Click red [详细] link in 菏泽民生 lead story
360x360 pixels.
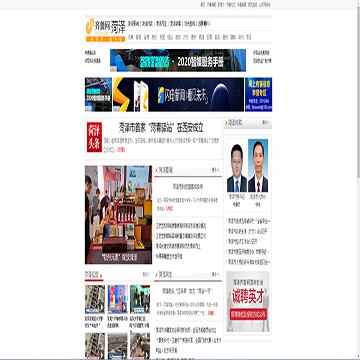(x=210, y=313)
